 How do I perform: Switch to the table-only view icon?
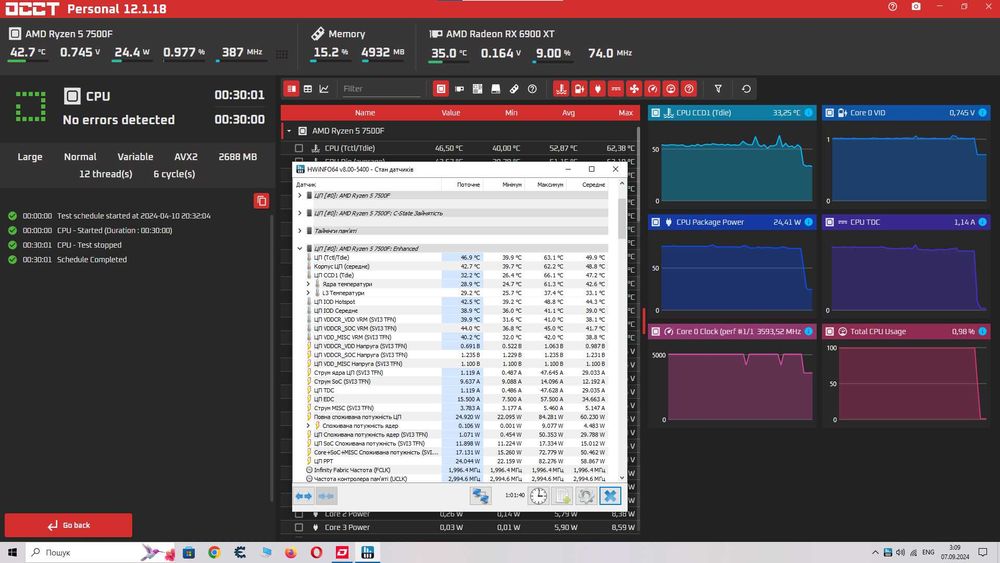pyautogui.click(x=308, y=89)
